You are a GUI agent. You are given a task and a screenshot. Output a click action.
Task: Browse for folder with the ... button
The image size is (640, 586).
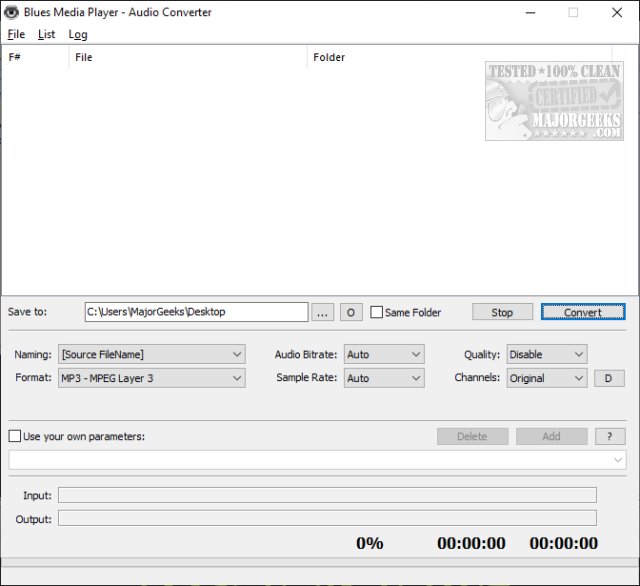point(322,313)
